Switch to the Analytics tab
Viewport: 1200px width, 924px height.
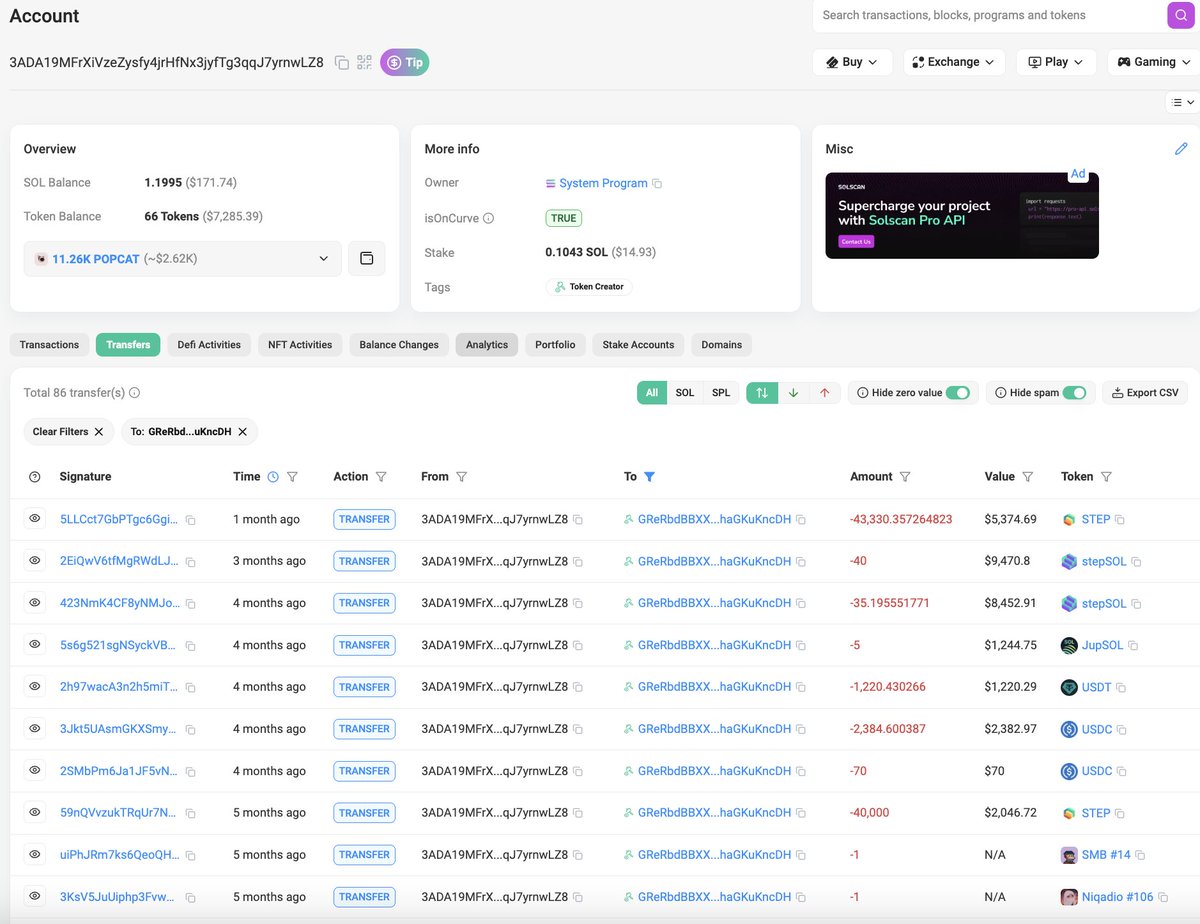[487, 344]
